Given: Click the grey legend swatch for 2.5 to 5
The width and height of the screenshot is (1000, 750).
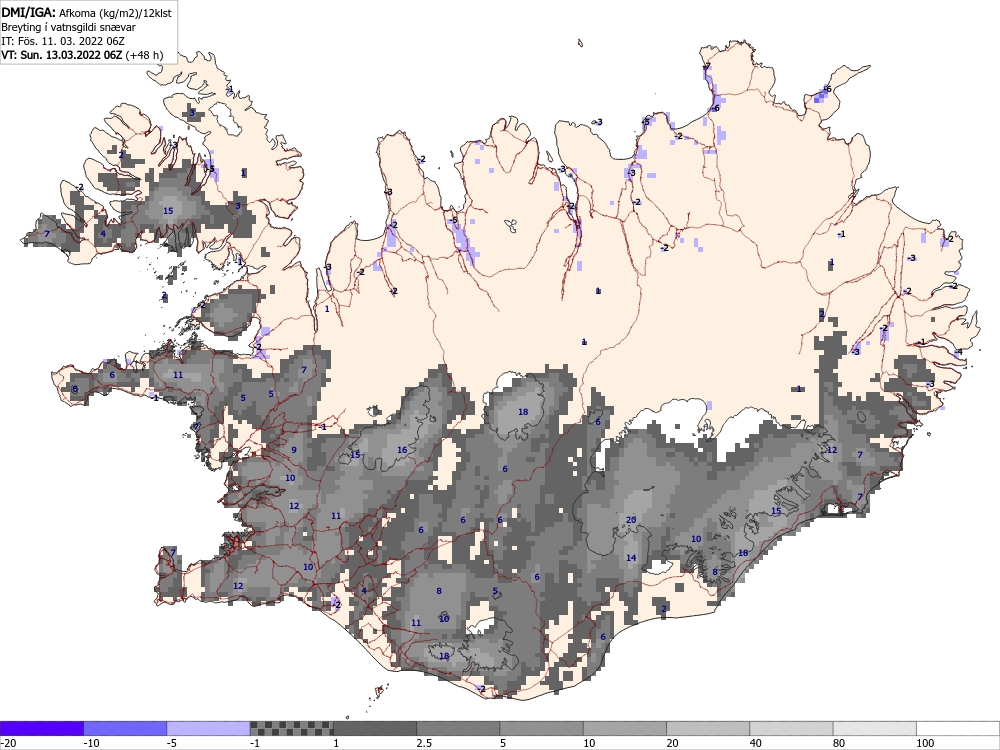Looking at the screenshot, I should coord(458,728).
